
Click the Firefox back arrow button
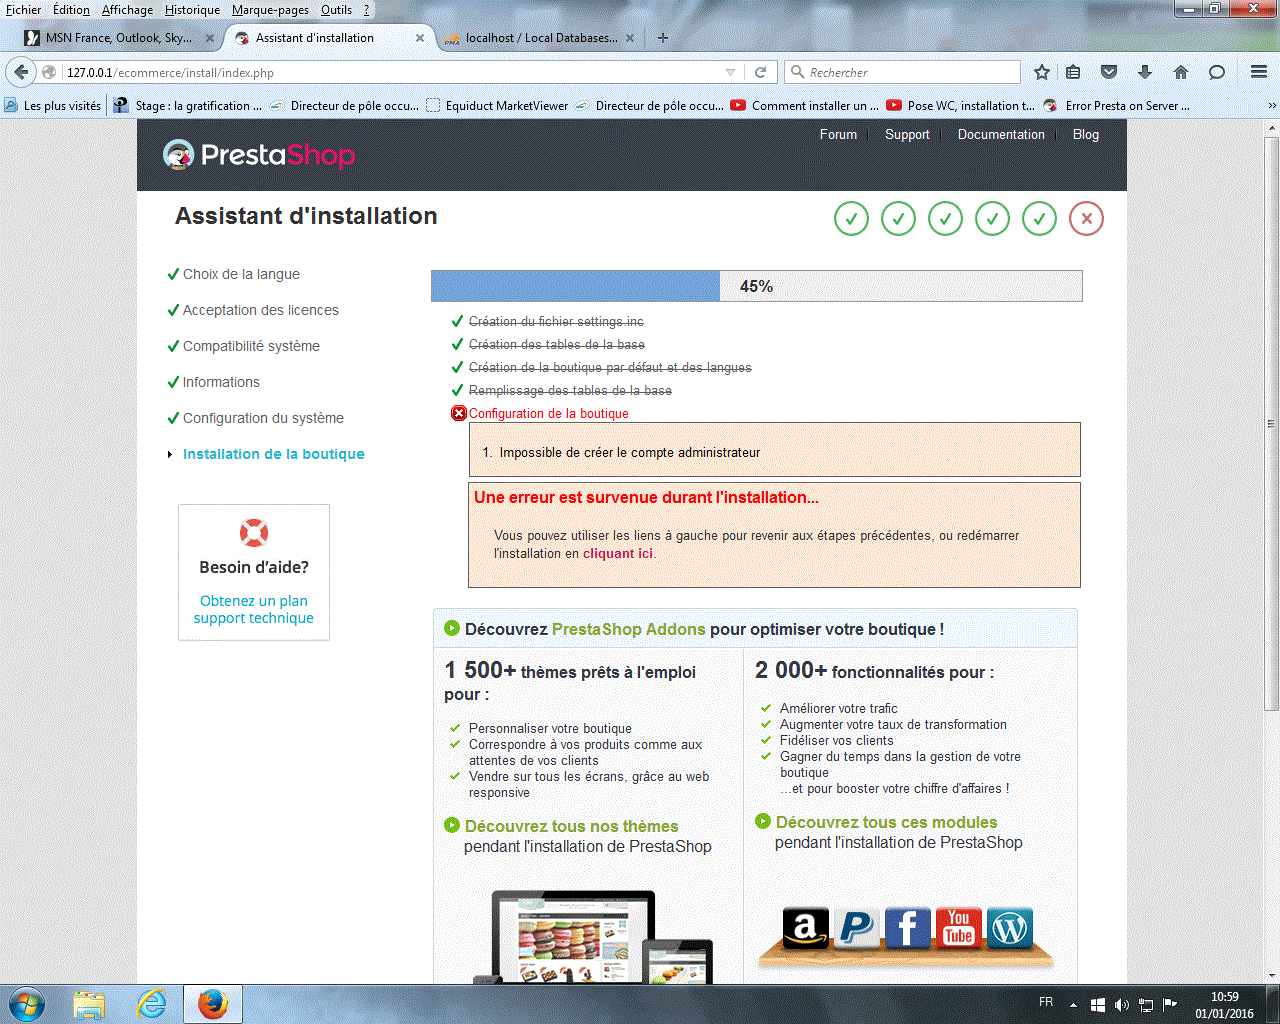[21, 72]
